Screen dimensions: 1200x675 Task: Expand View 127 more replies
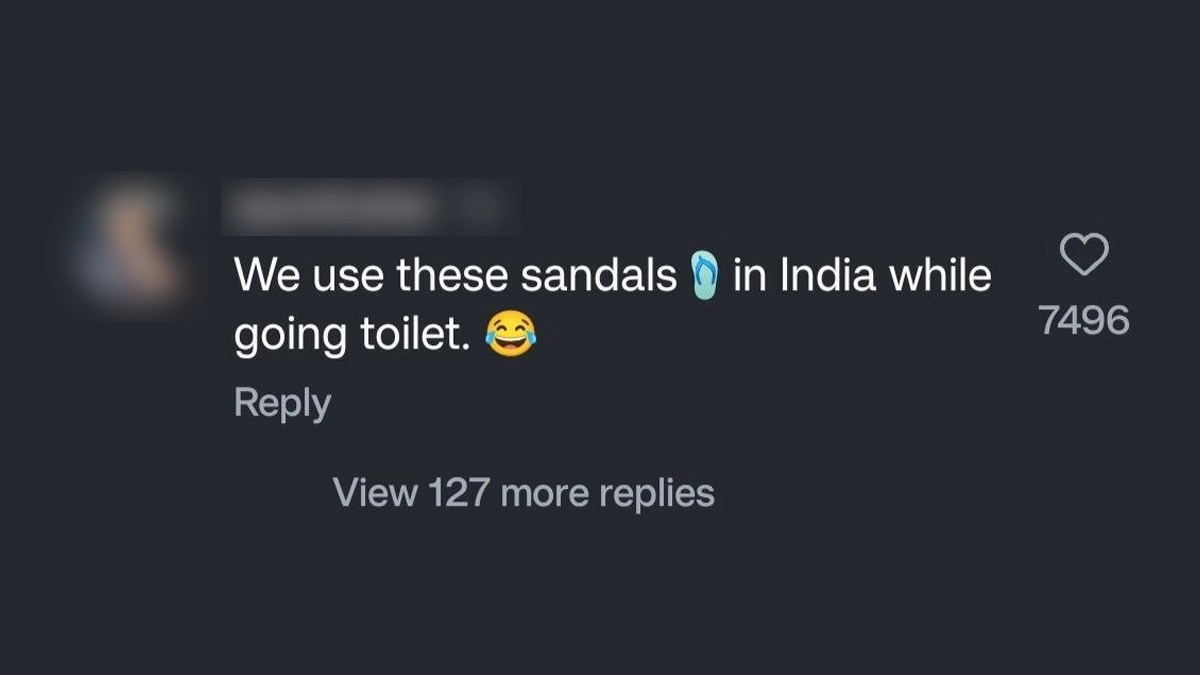(523, 492)
